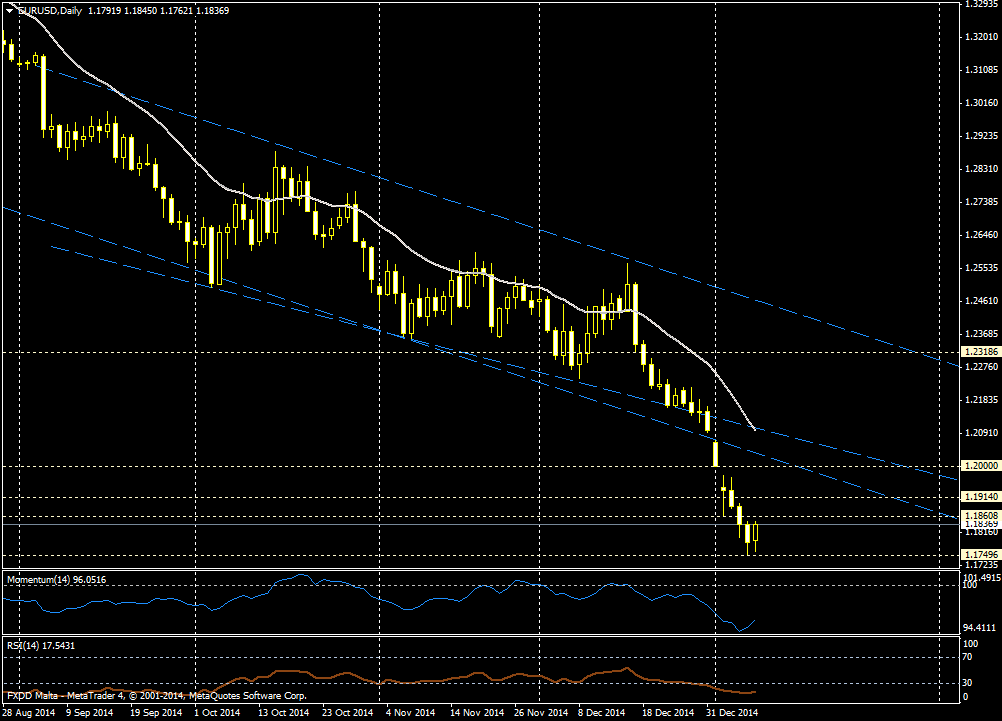Click the triangle marker beside the EURUSD title
Screen dimensions: 1002x721
pyautogui.click(x=9, y=10)
